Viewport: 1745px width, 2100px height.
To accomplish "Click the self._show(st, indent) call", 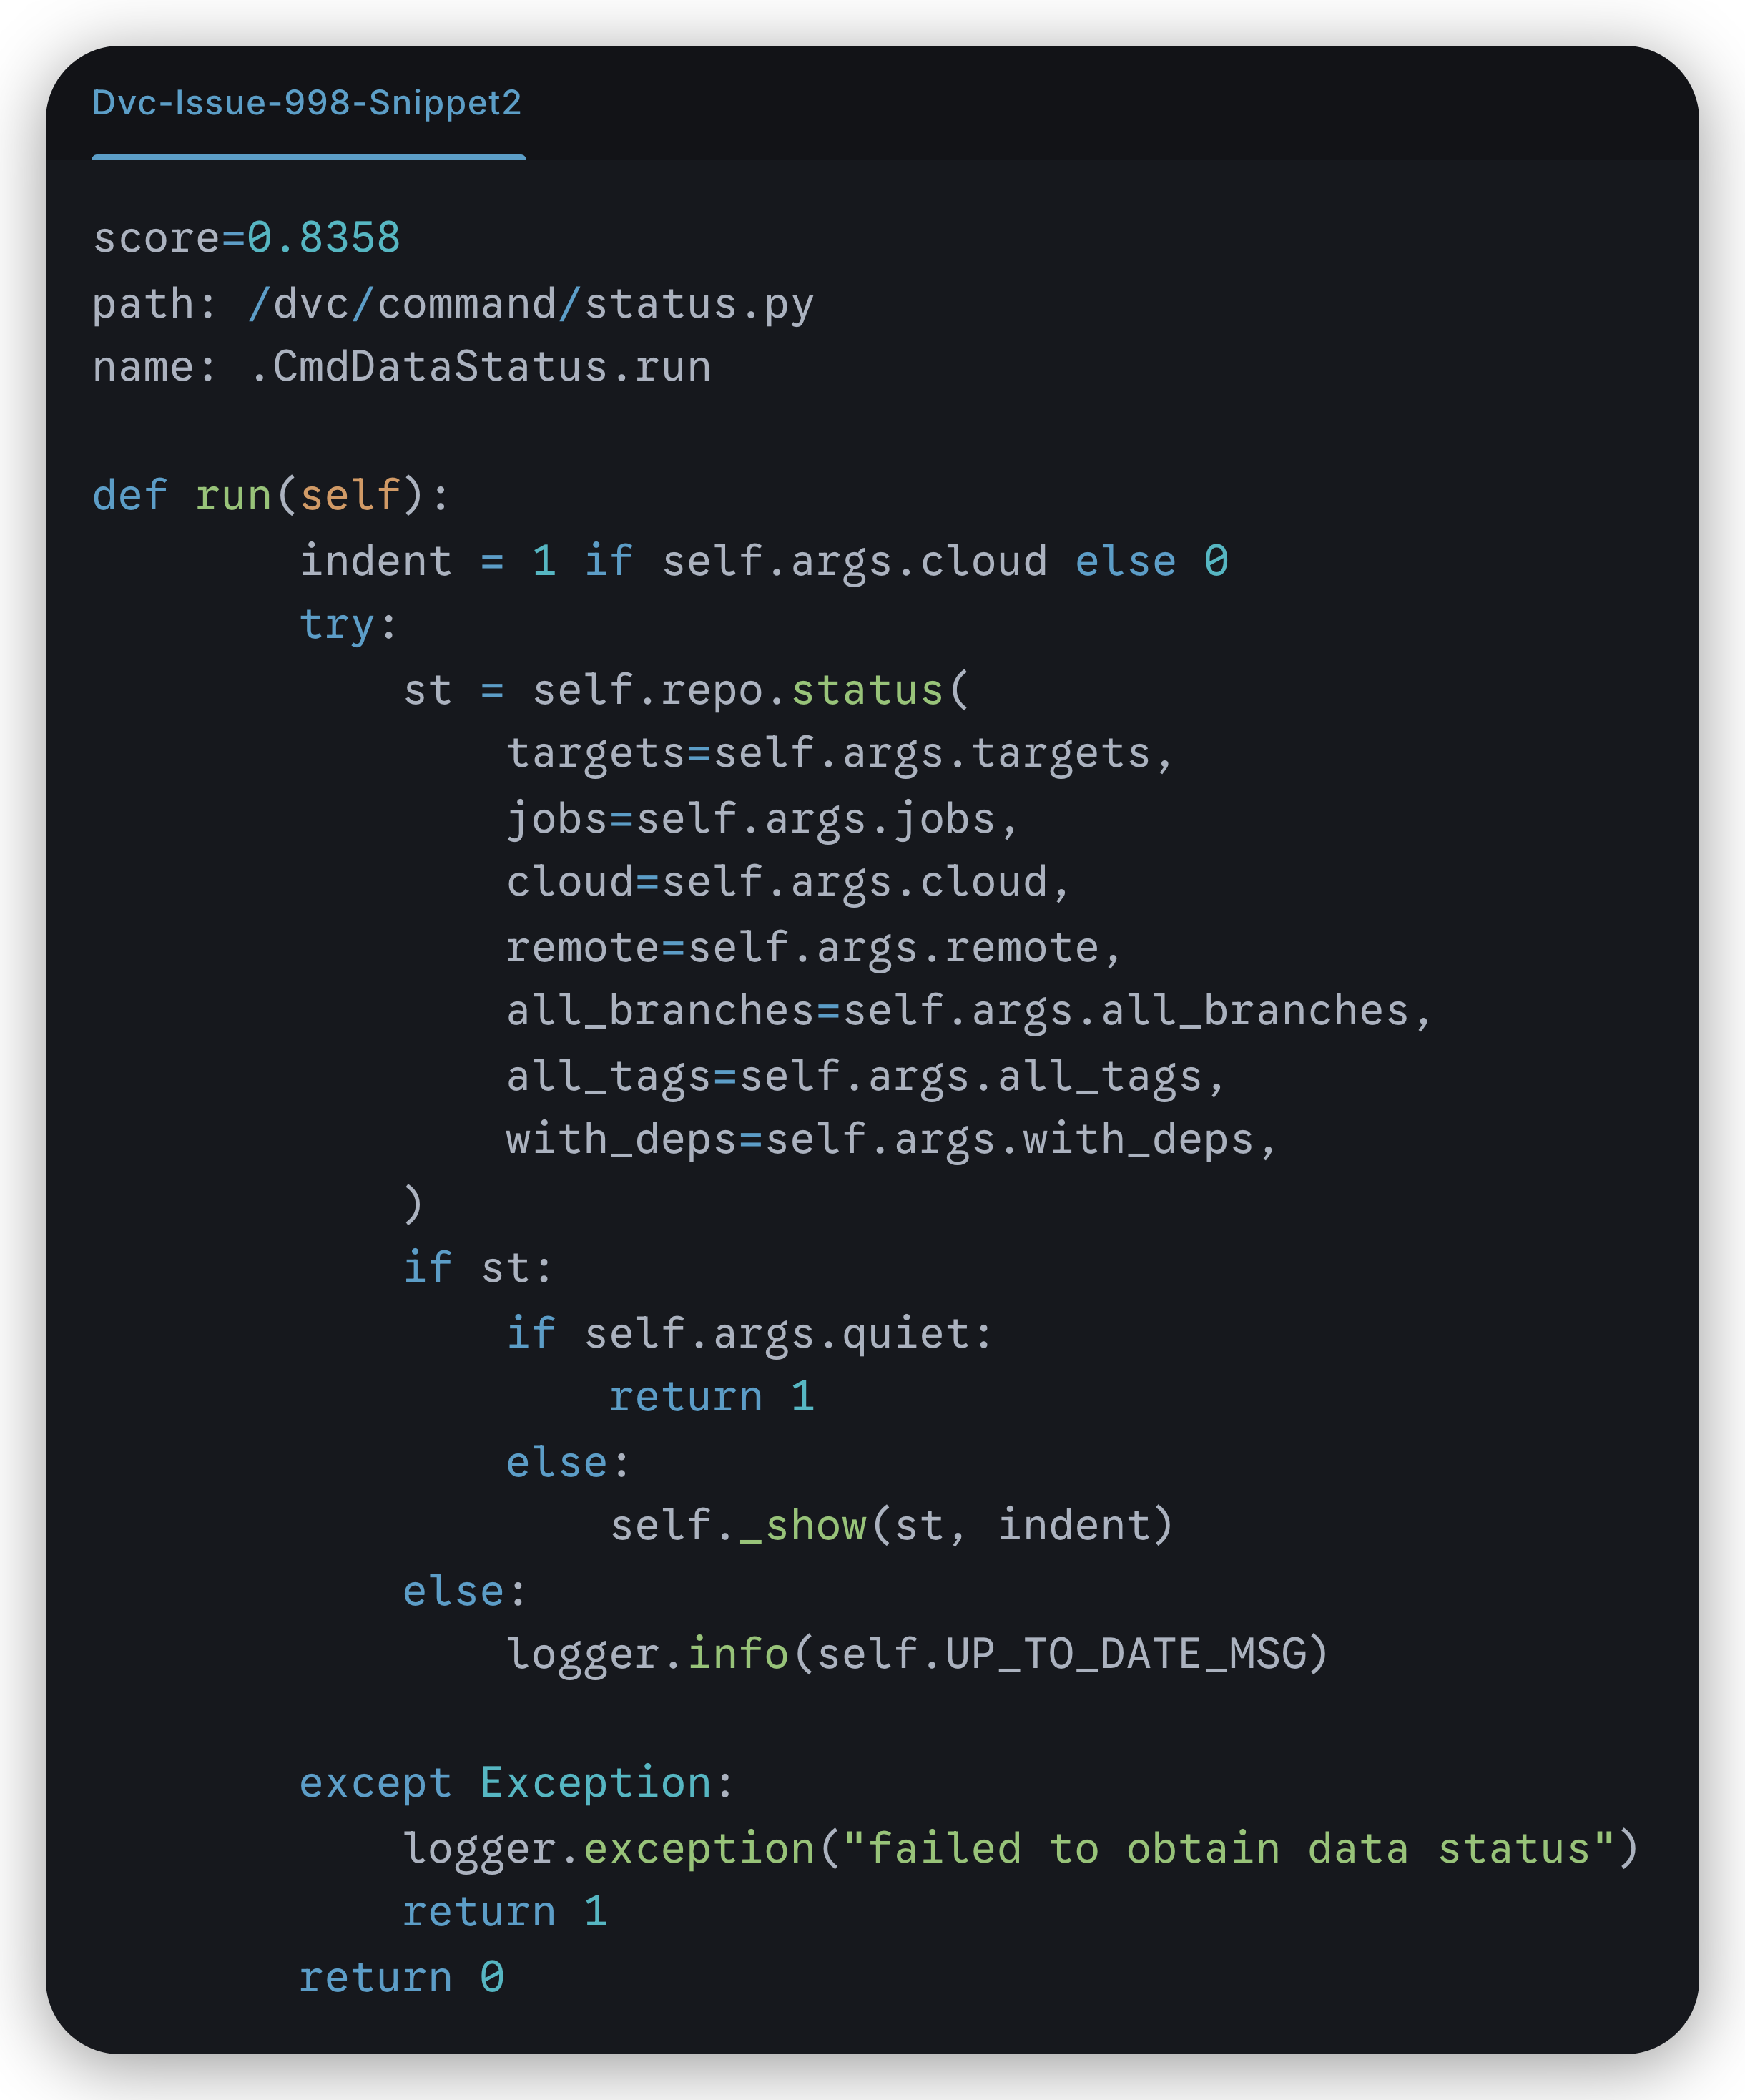I will [890, 1526].
